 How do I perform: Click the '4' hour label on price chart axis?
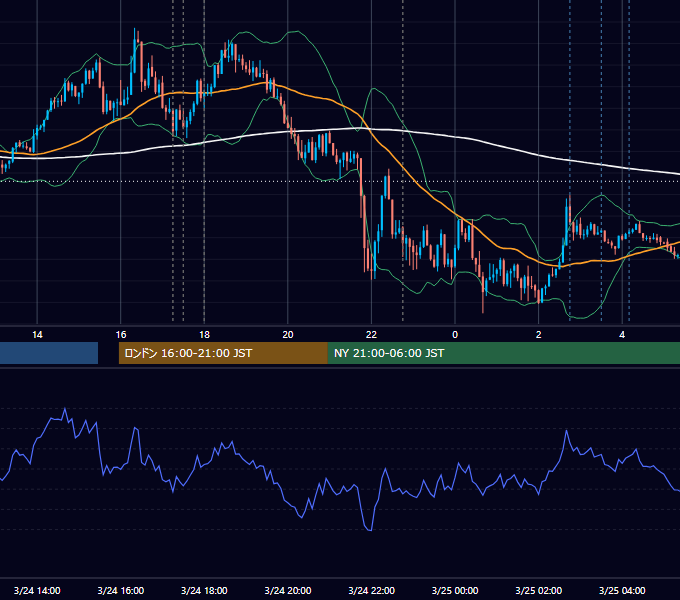(622, 335)
